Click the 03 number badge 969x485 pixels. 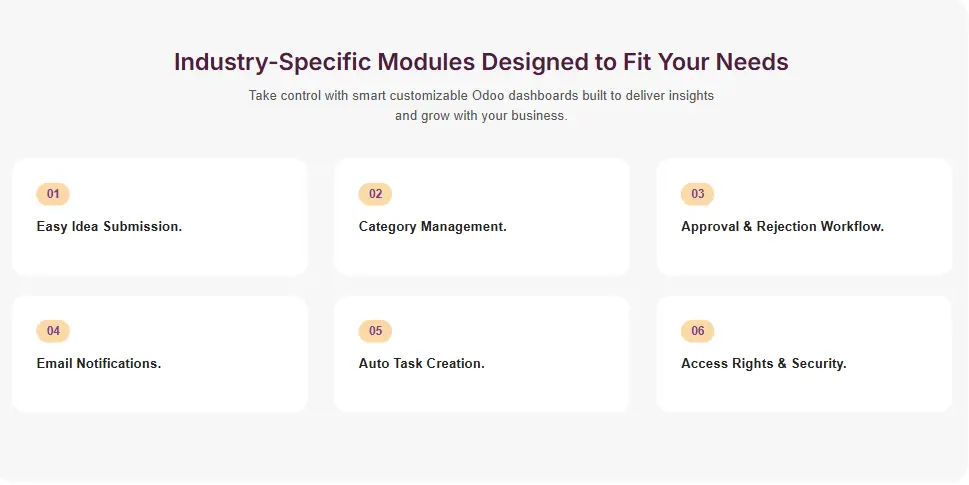tap(697, 194)
